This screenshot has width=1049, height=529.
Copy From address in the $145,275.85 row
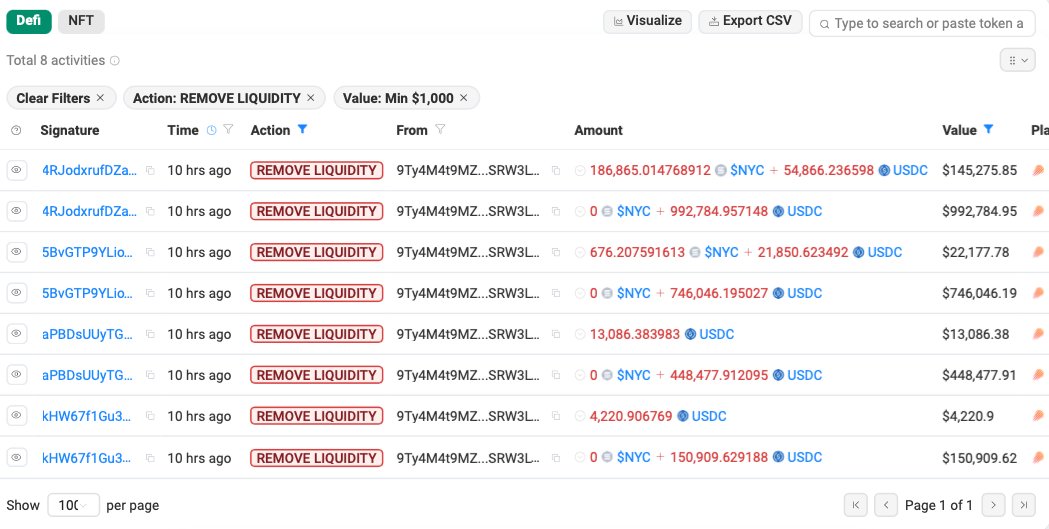pyautogui.click(x=555, y=171)
